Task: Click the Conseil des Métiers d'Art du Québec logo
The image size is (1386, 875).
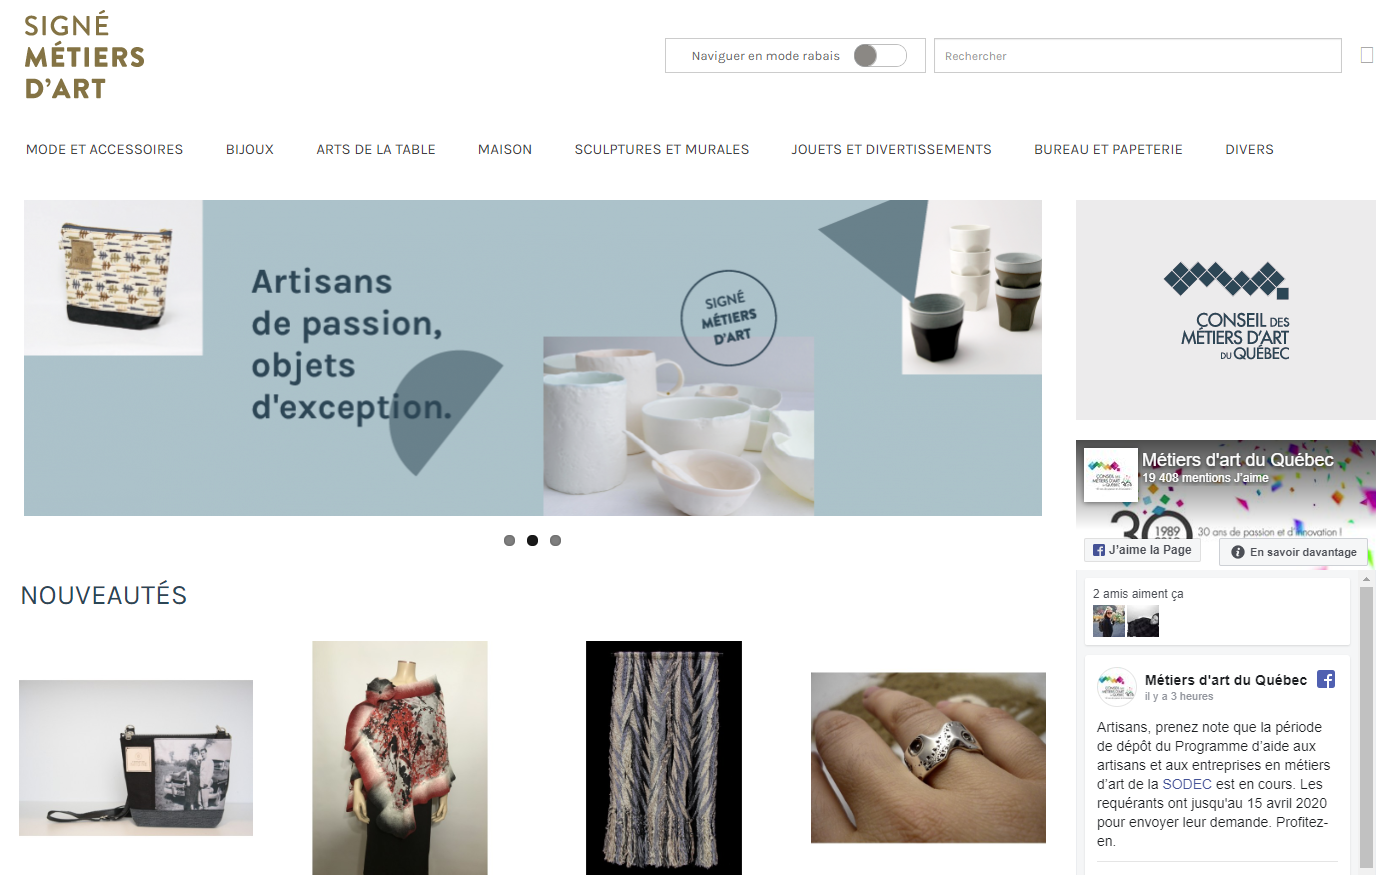Action: click(x=1226, y=310)
